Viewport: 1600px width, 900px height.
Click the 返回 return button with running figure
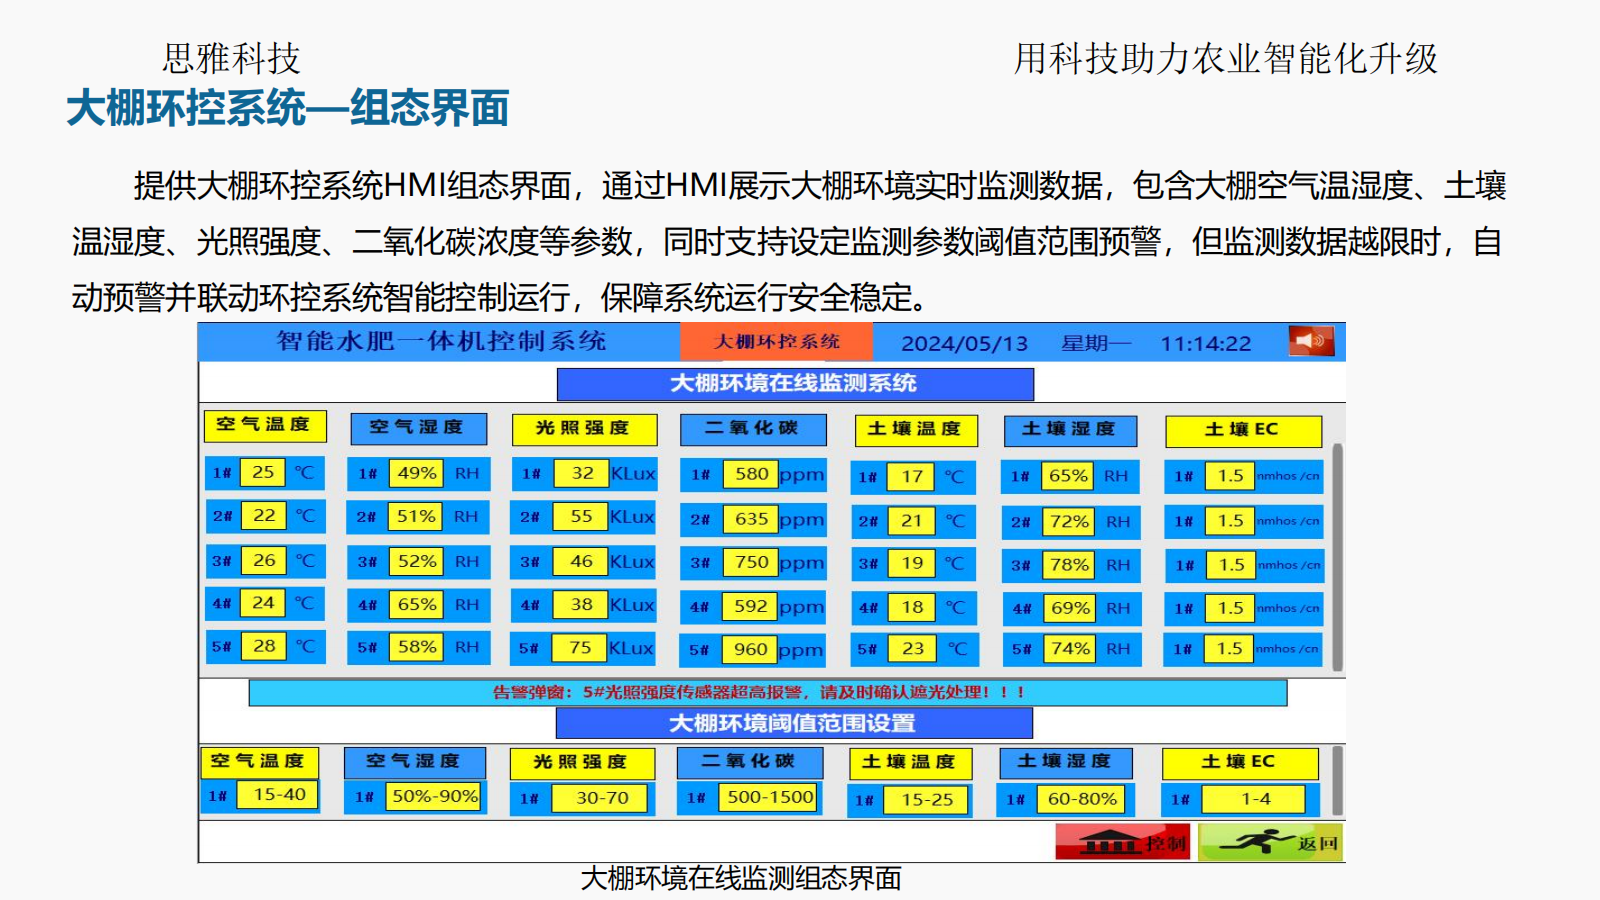(x=1271, y=842)
